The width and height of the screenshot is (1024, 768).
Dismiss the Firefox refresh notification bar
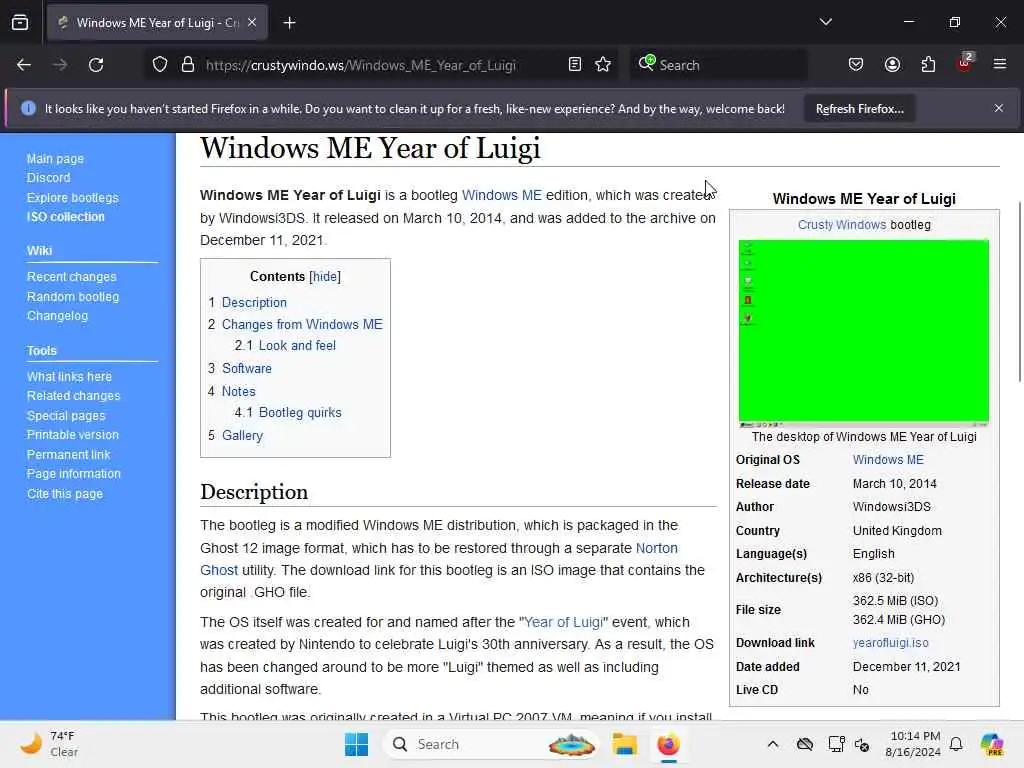coord(999,108)
